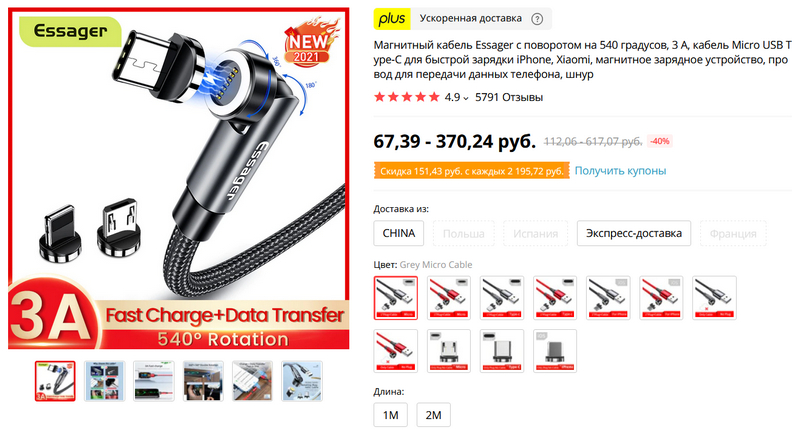Image resolution: width=800 pixels, height=432 pixels.
Task: Expand the 4.9 rating dropdown chevron
Action: tap(465, 98)
